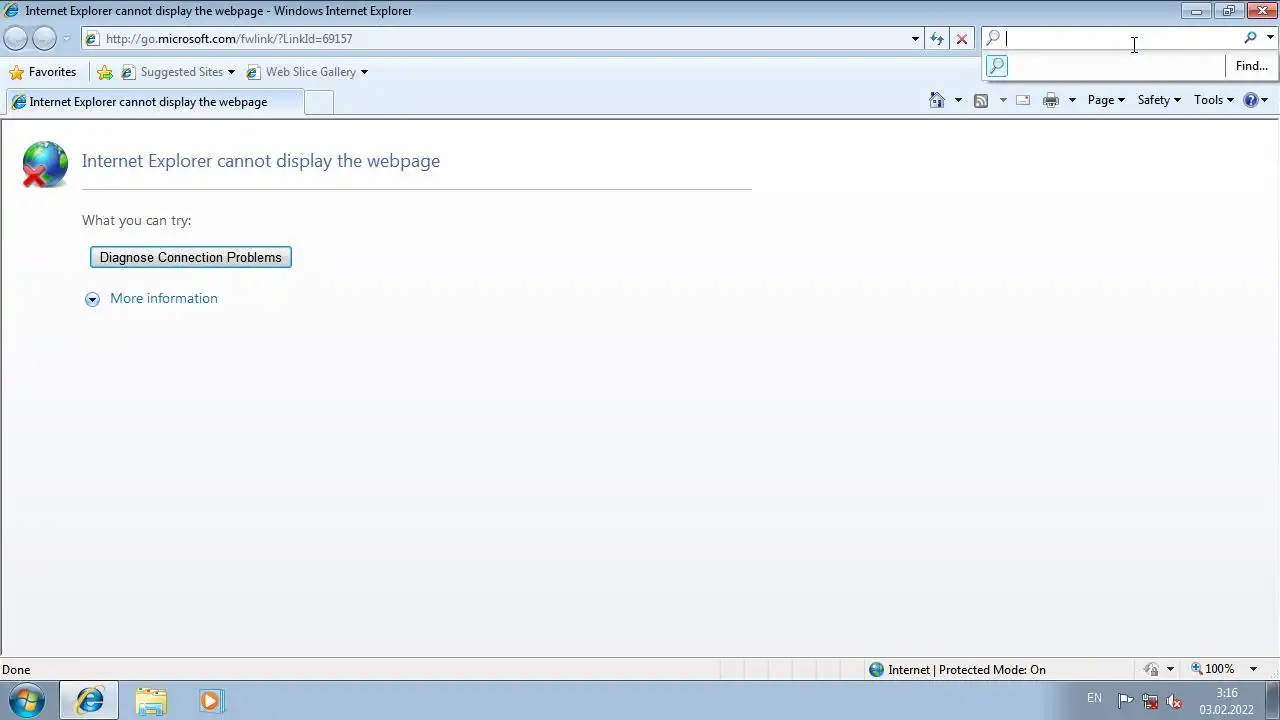Open Action Center flag tray icon

(1126, 701)
